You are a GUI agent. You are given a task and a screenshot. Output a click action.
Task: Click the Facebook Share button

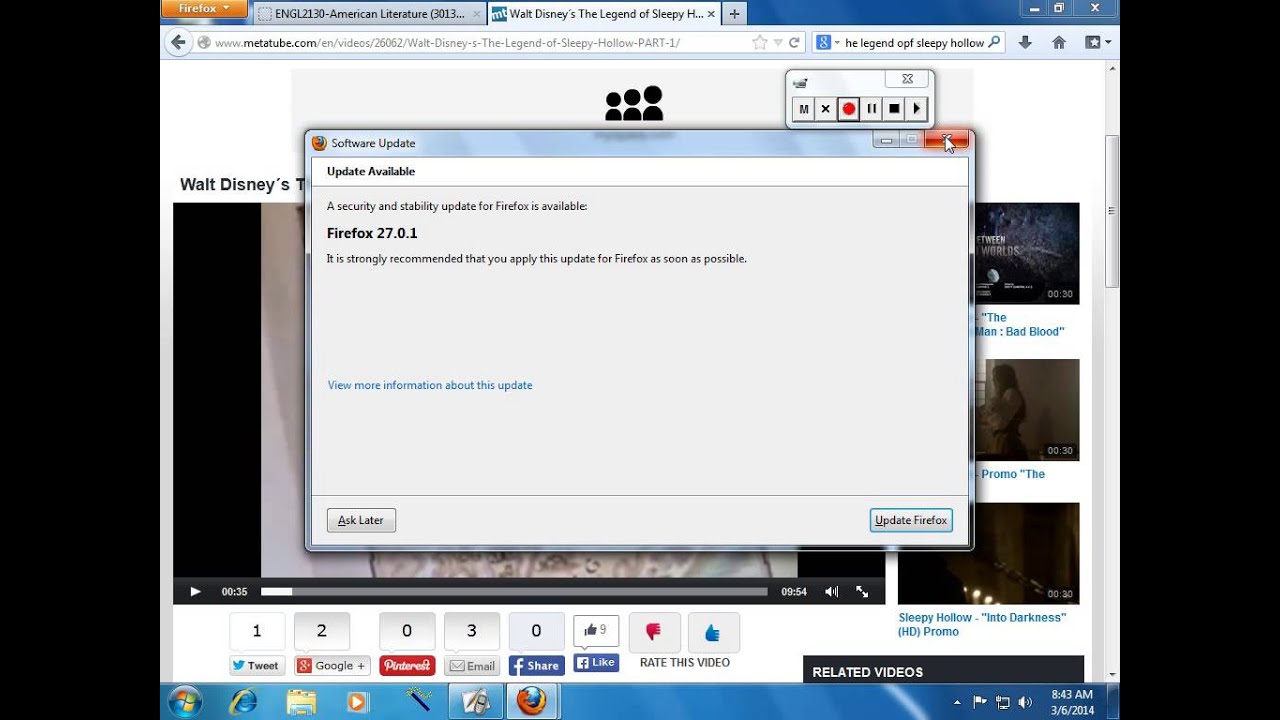[x=537, y=665]
